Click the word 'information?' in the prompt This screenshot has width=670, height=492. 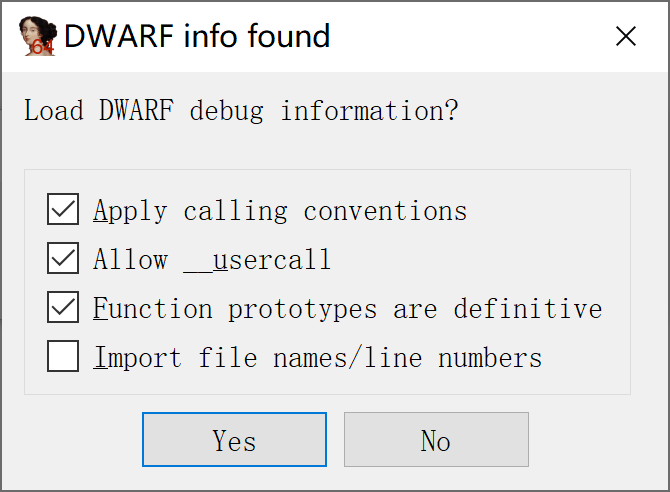[369, 110]
